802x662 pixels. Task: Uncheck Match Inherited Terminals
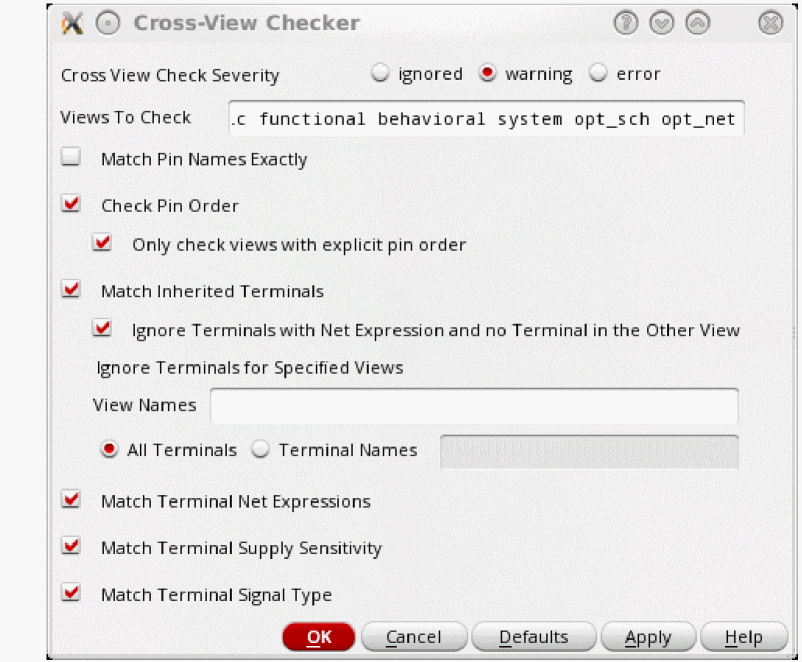pos(71,289)
